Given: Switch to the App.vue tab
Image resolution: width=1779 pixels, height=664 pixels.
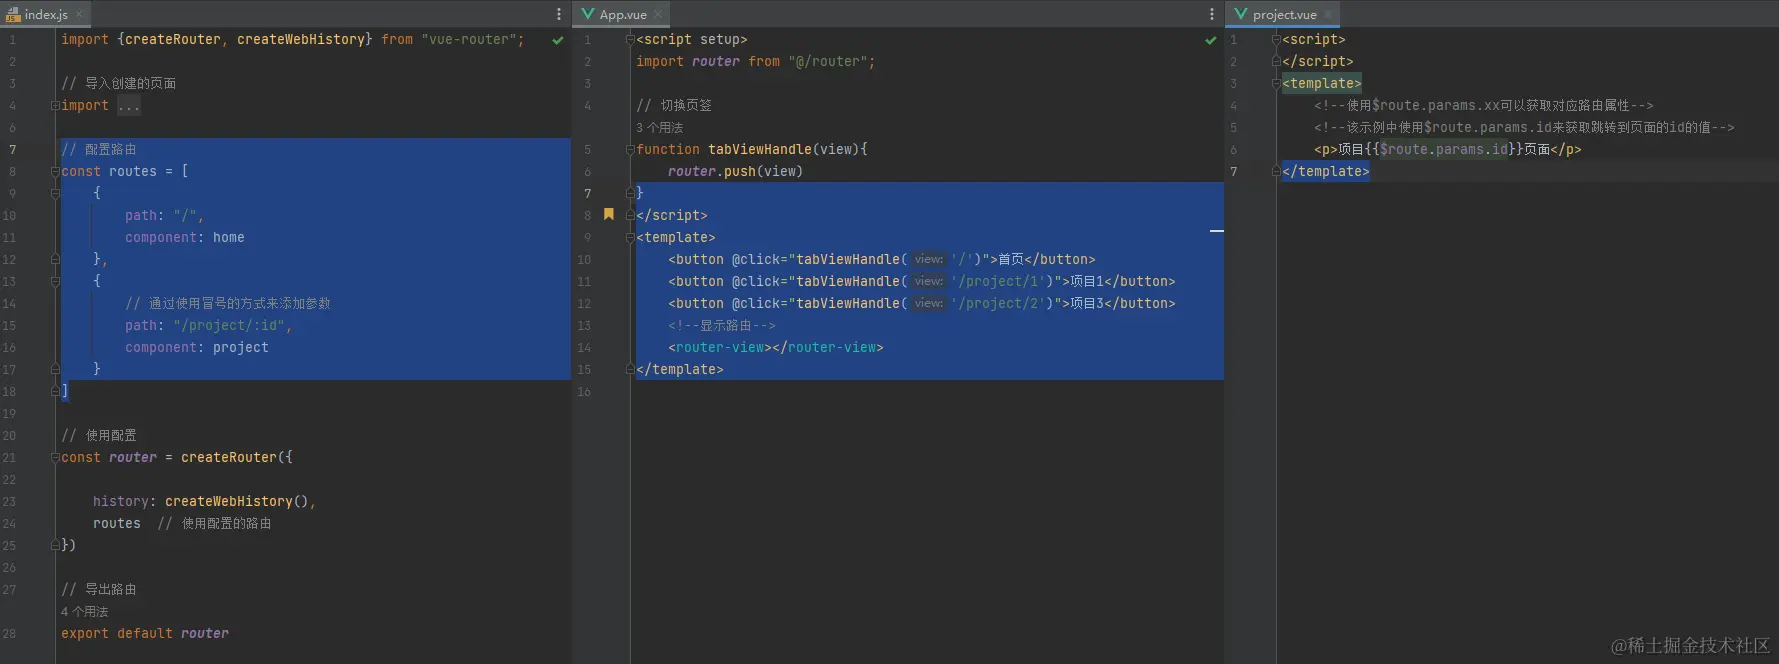Looking at the screenshot, I should pos(622,14).
